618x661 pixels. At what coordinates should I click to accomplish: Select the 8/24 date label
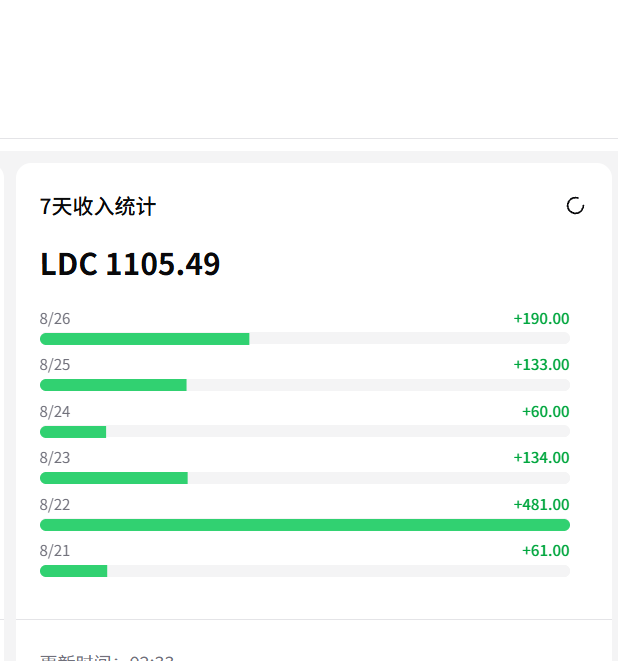click(x=55, y=412)
